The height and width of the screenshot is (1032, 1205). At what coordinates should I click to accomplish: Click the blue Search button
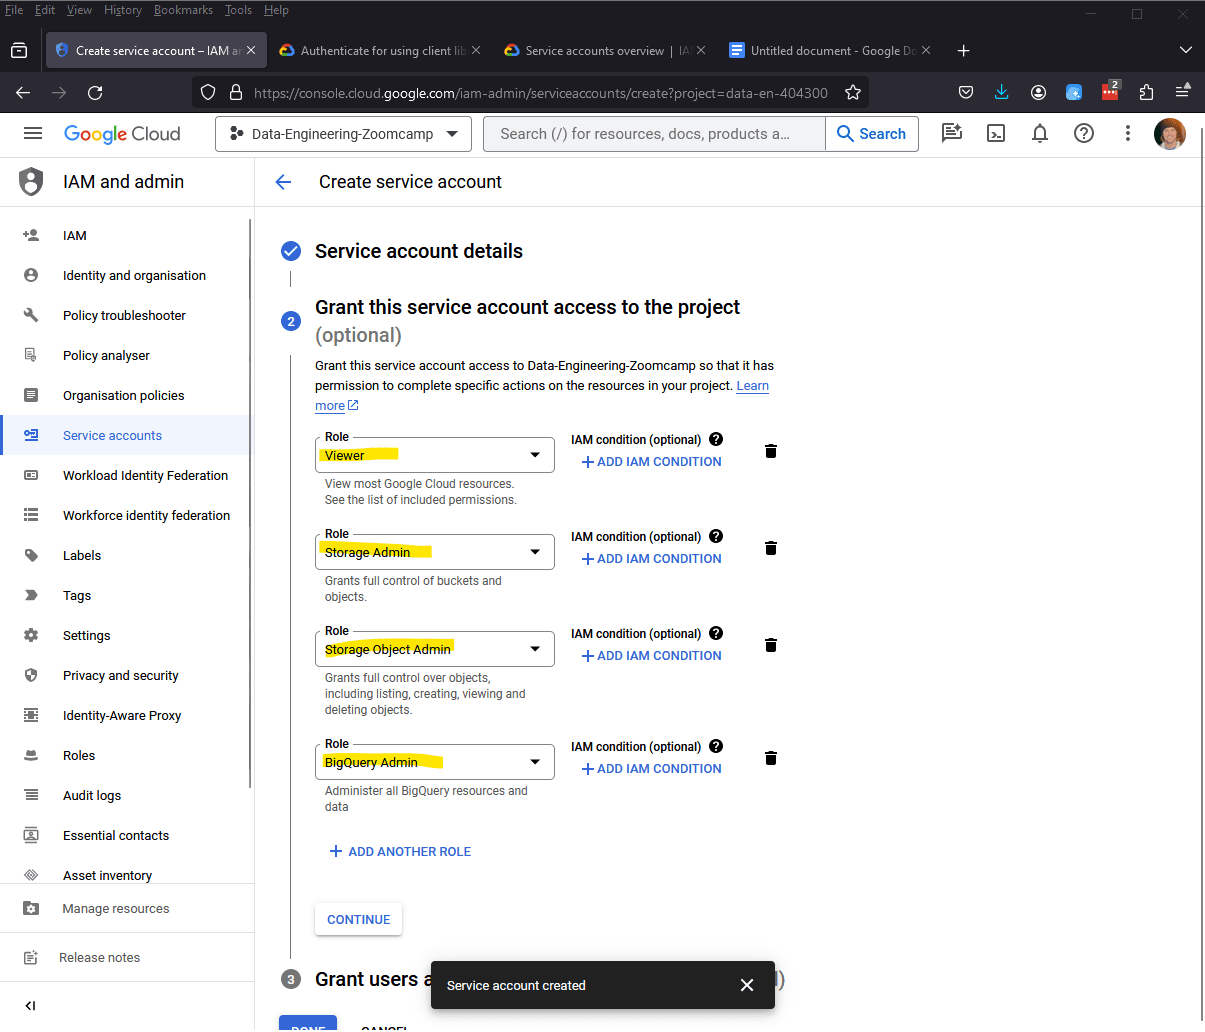pyautogui.click(x=872, y=134)
